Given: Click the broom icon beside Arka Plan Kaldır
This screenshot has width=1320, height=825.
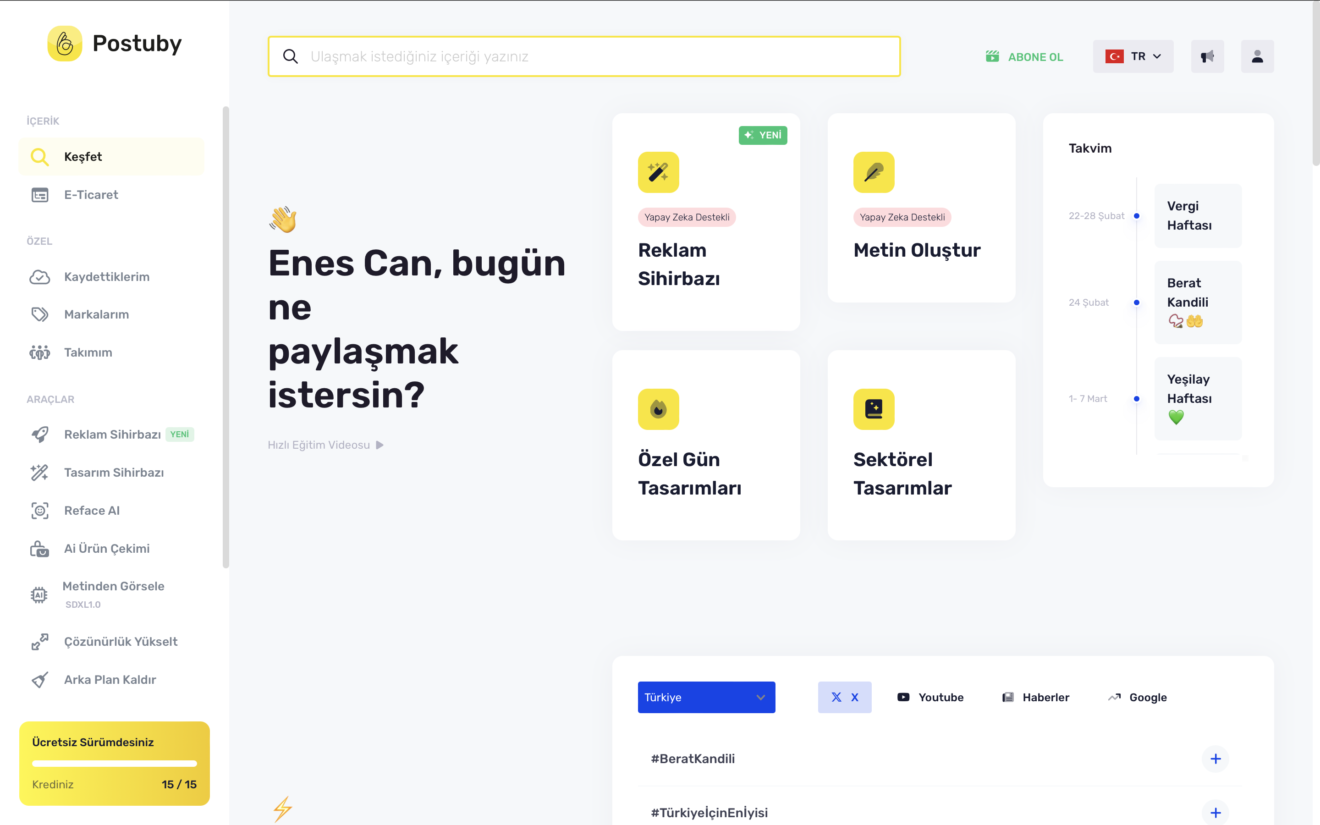Looking at the screenshot, I should (x=40, y=680).
